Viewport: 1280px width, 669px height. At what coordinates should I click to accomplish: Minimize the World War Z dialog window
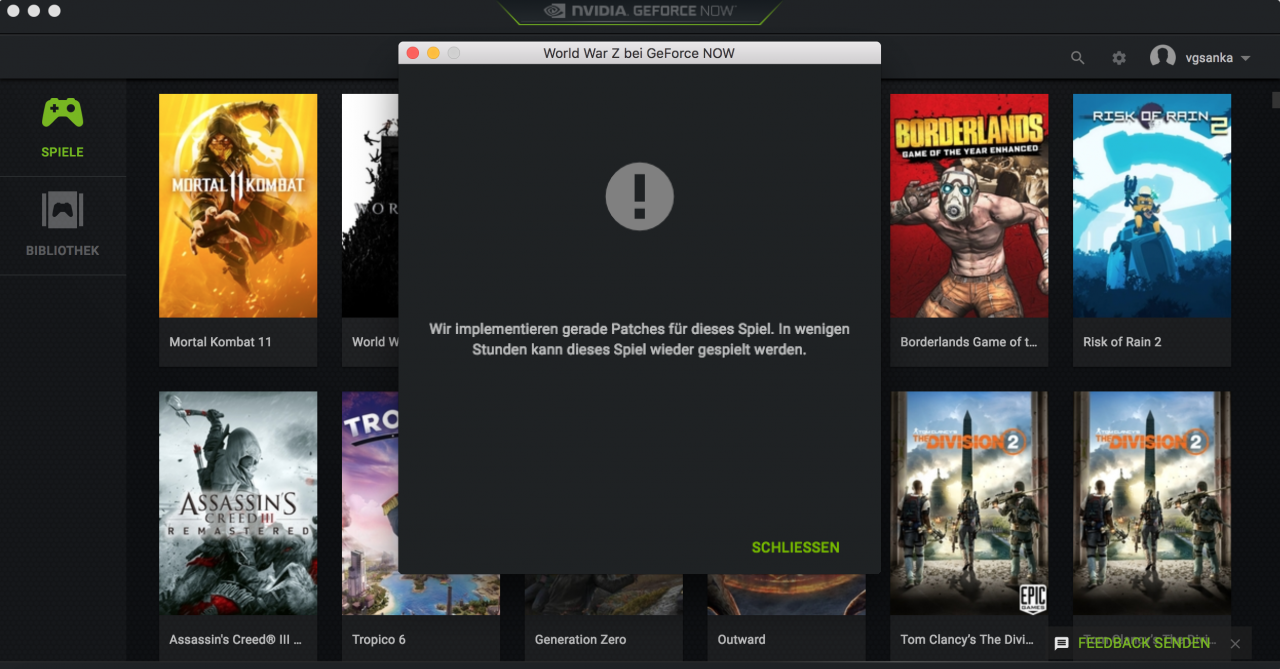433,53
